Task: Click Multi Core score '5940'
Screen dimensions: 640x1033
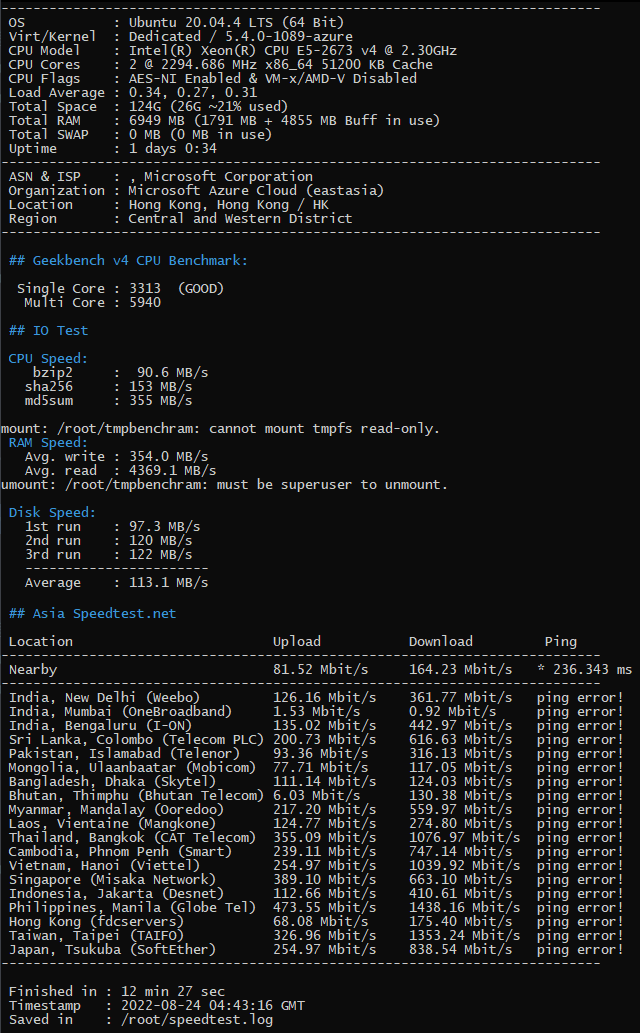Action: [x=145, y=302]
